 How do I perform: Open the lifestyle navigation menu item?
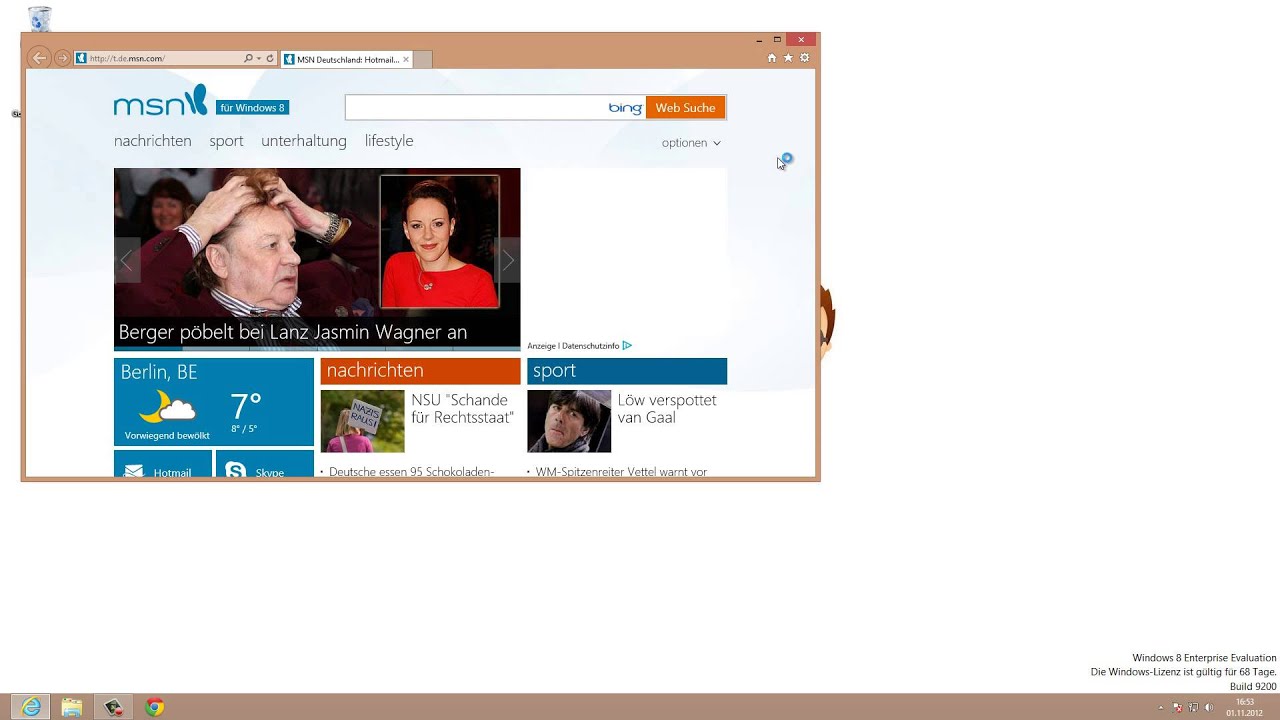coord(389,141)
